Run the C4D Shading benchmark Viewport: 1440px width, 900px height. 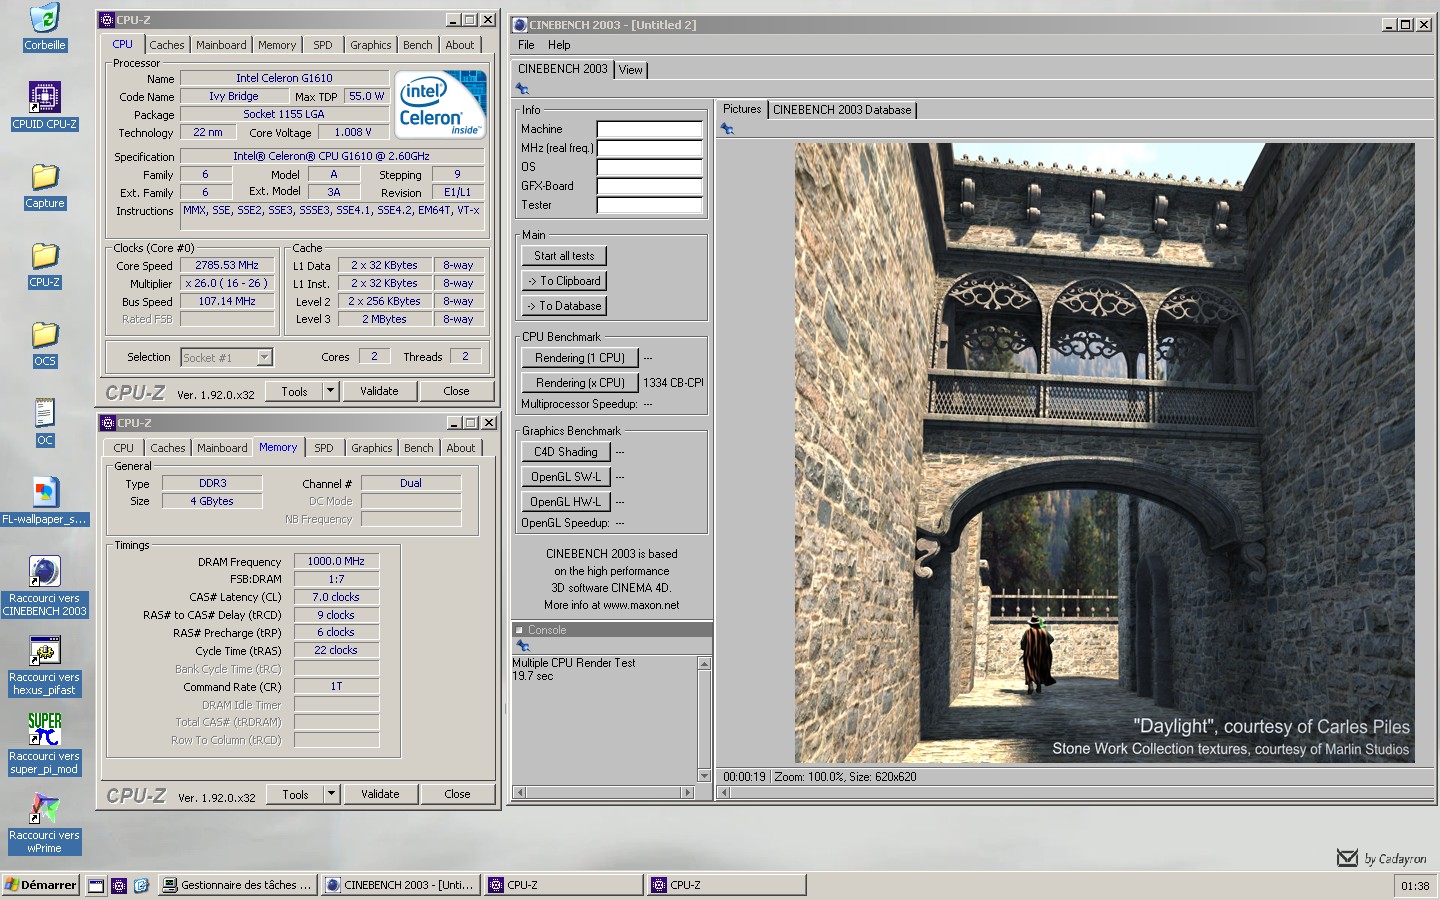click(566, 452)
